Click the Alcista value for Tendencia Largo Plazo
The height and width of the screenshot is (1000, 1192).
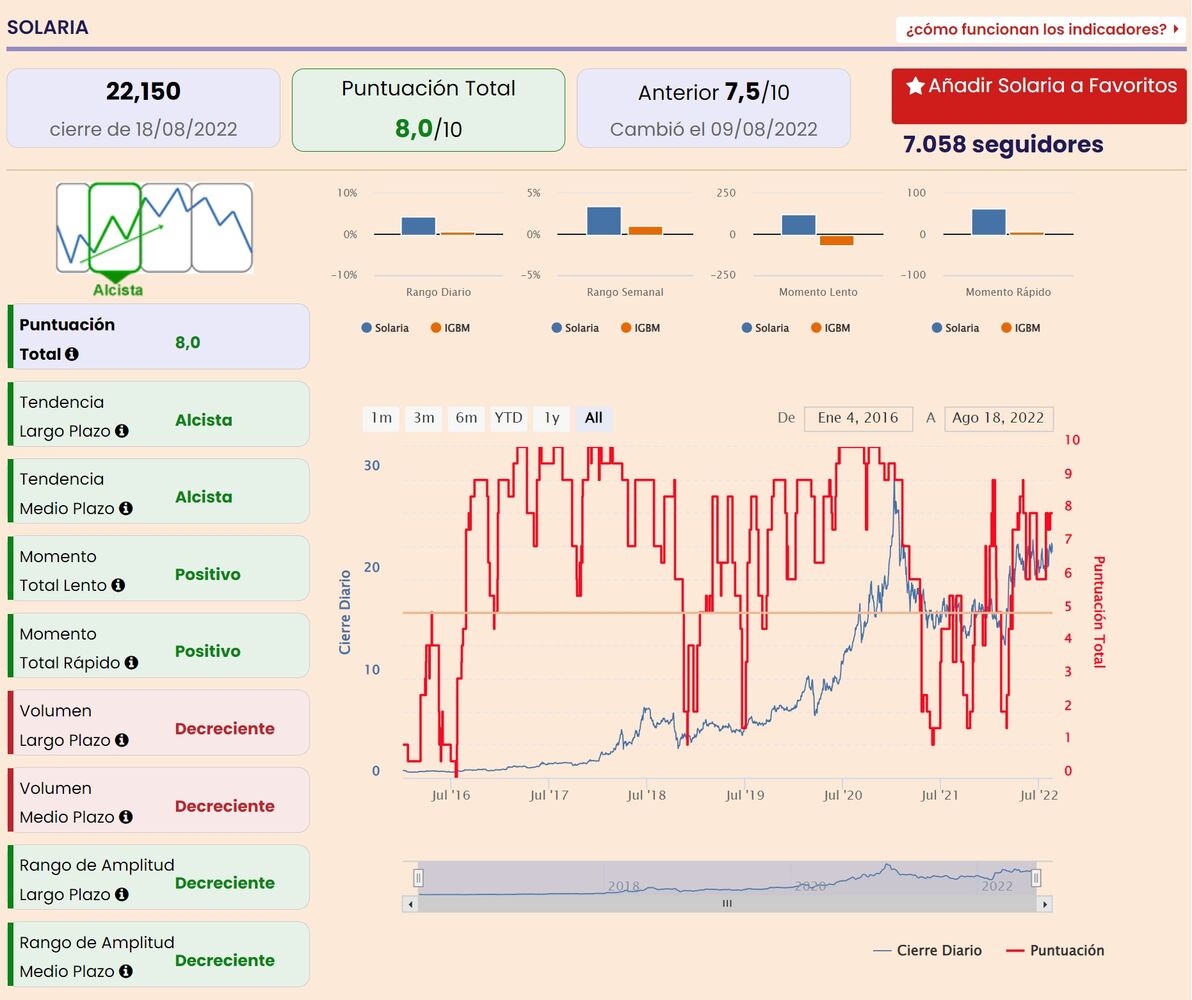(x=203, y=421)
